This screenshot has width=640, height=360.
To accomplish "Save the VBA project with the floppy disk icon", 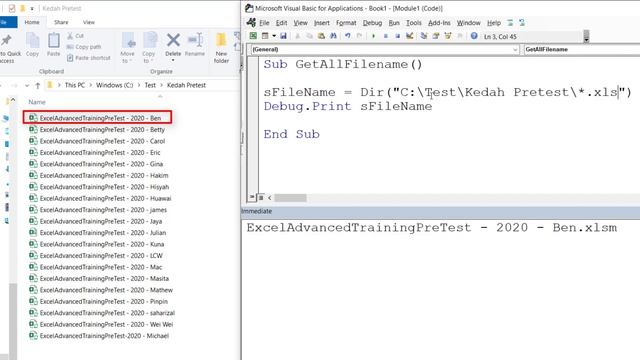I will [x=283, y=36].
